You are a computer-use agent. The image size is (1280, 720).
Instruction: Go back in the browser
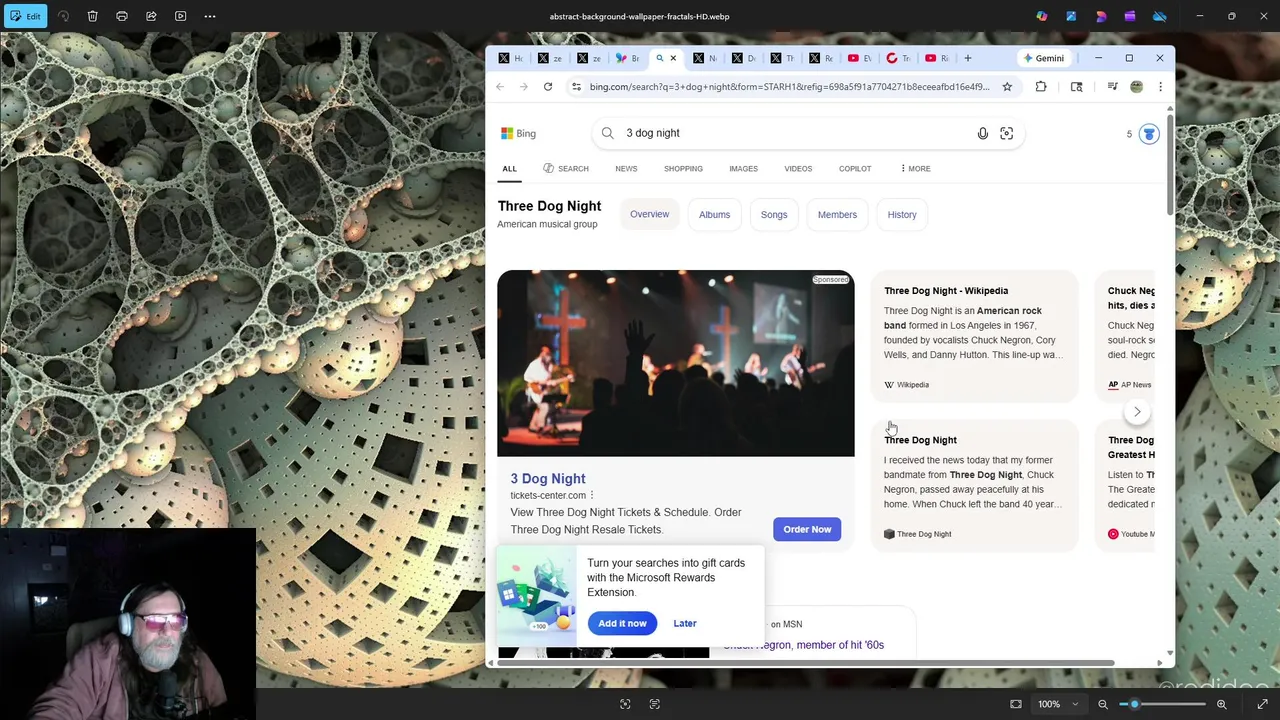(500, 87)
